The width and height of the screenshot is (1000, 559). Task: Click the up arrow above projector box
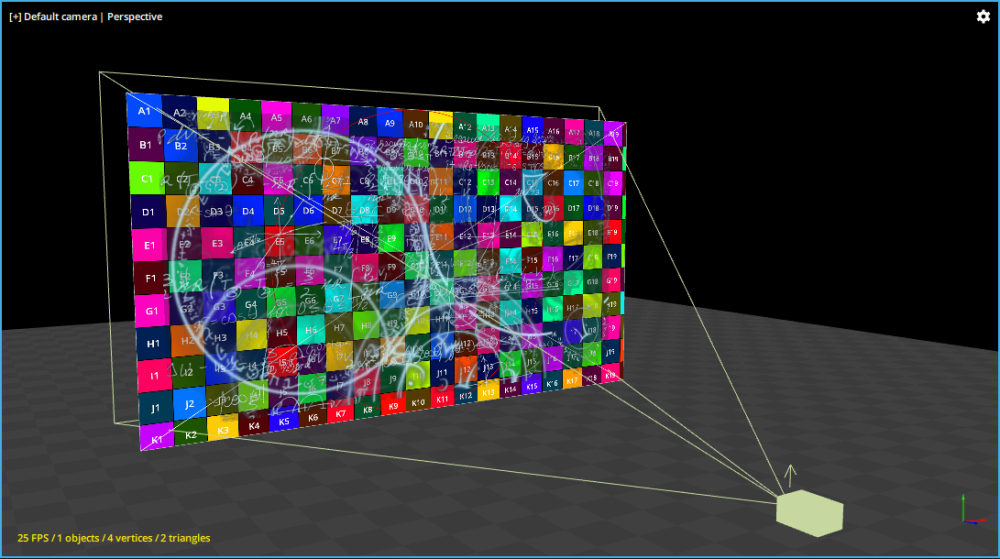pos(790,476)
